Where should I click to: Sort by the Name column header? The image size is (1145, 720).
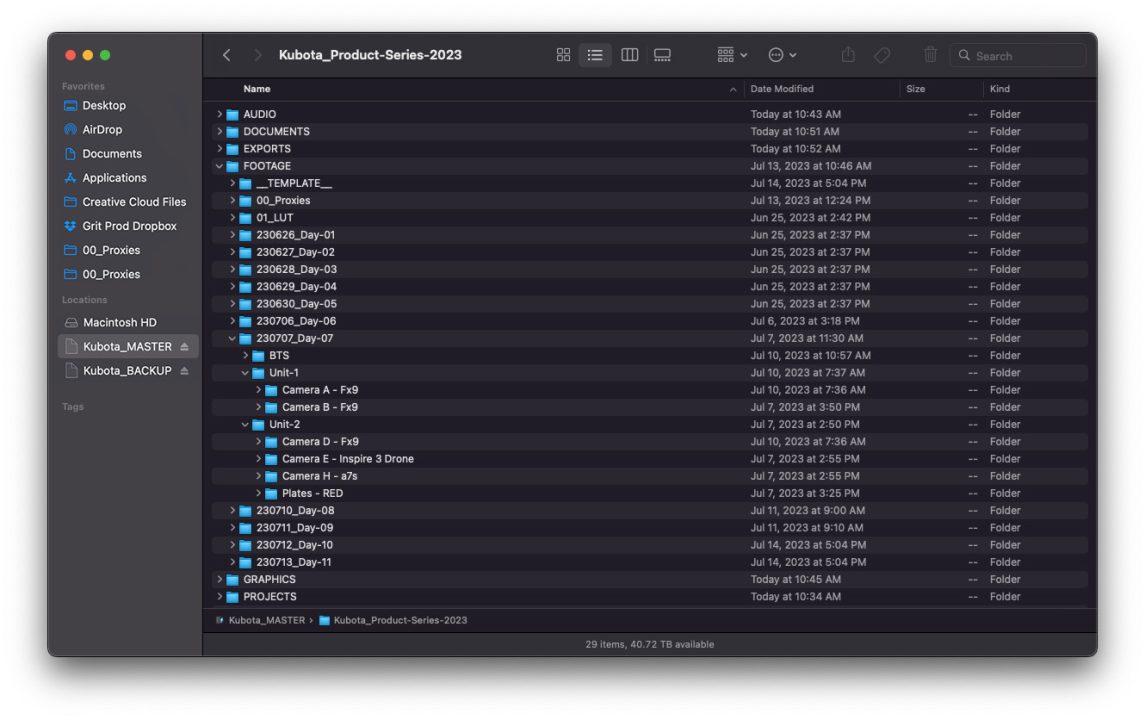pyautogui.click(x=256, y=88)
